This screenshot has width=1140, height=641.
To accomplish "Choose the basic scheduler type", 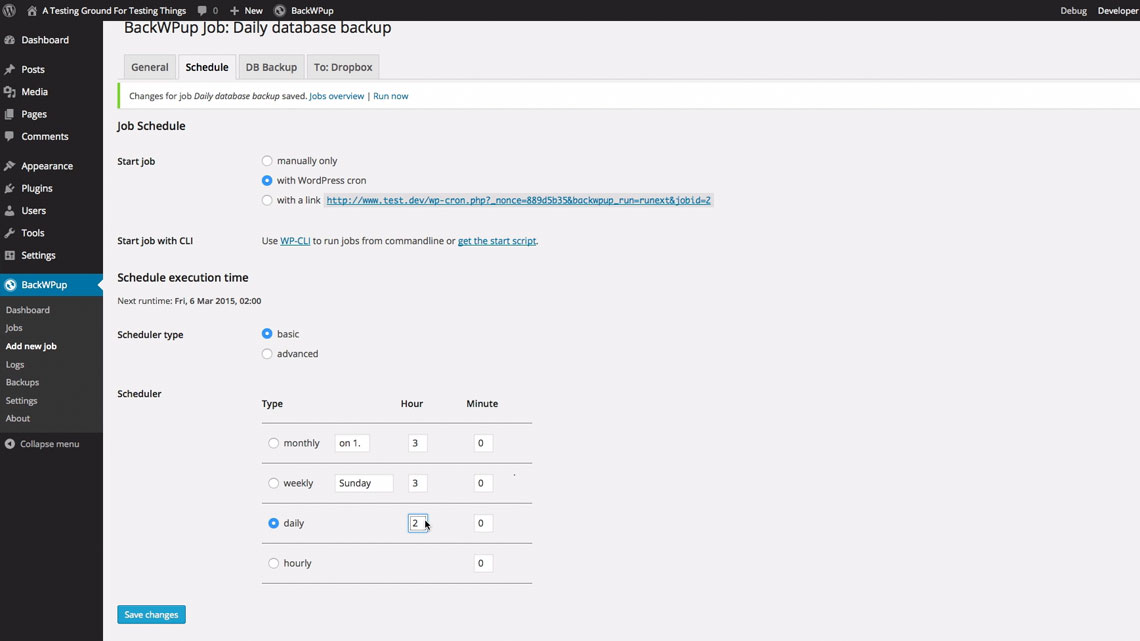I will 267,334.
